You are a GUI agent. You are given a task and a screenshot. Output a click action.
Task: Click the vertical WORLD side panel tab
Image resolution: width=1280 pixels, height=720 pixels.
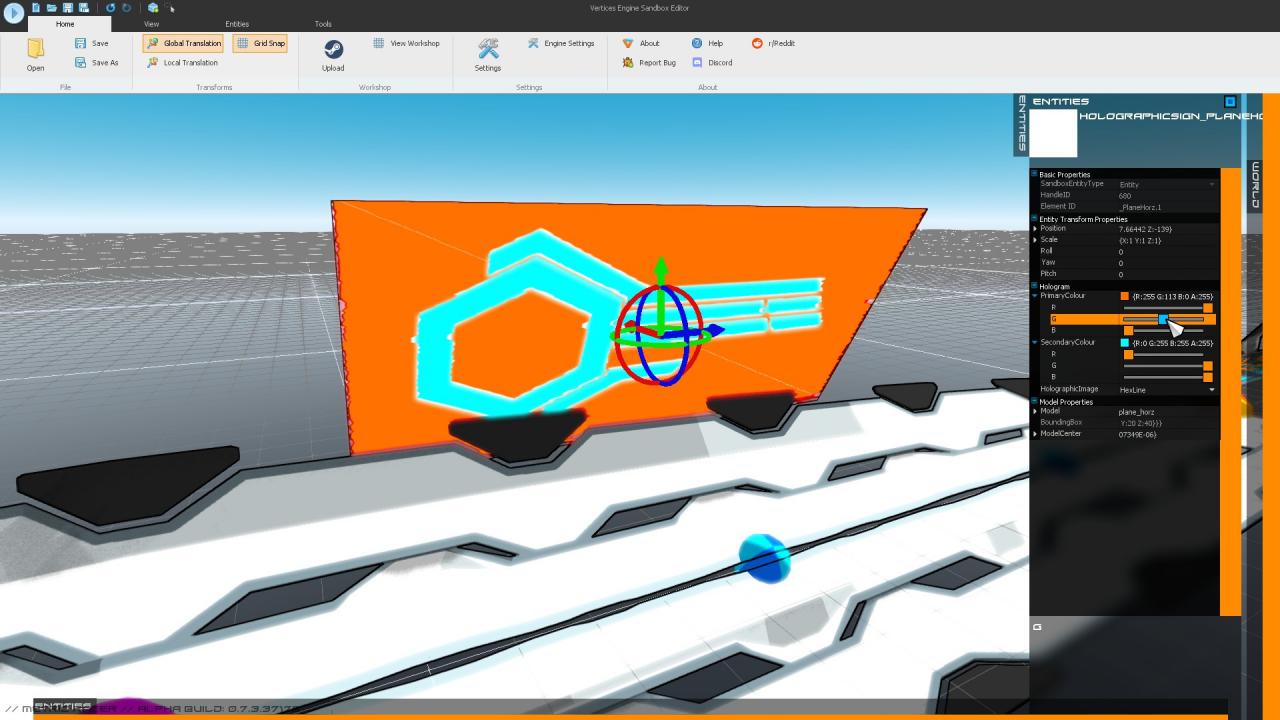pos(1255,185)
